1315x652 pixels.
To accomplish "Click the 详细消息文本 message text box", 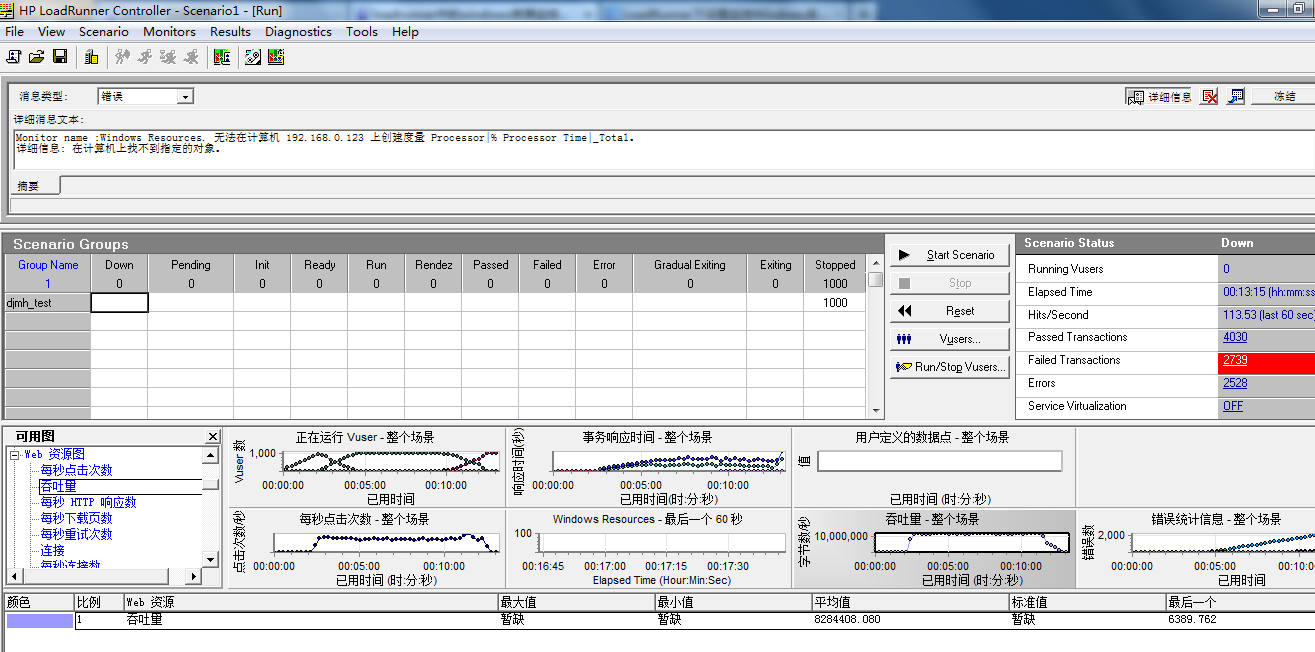I will 662,149.
